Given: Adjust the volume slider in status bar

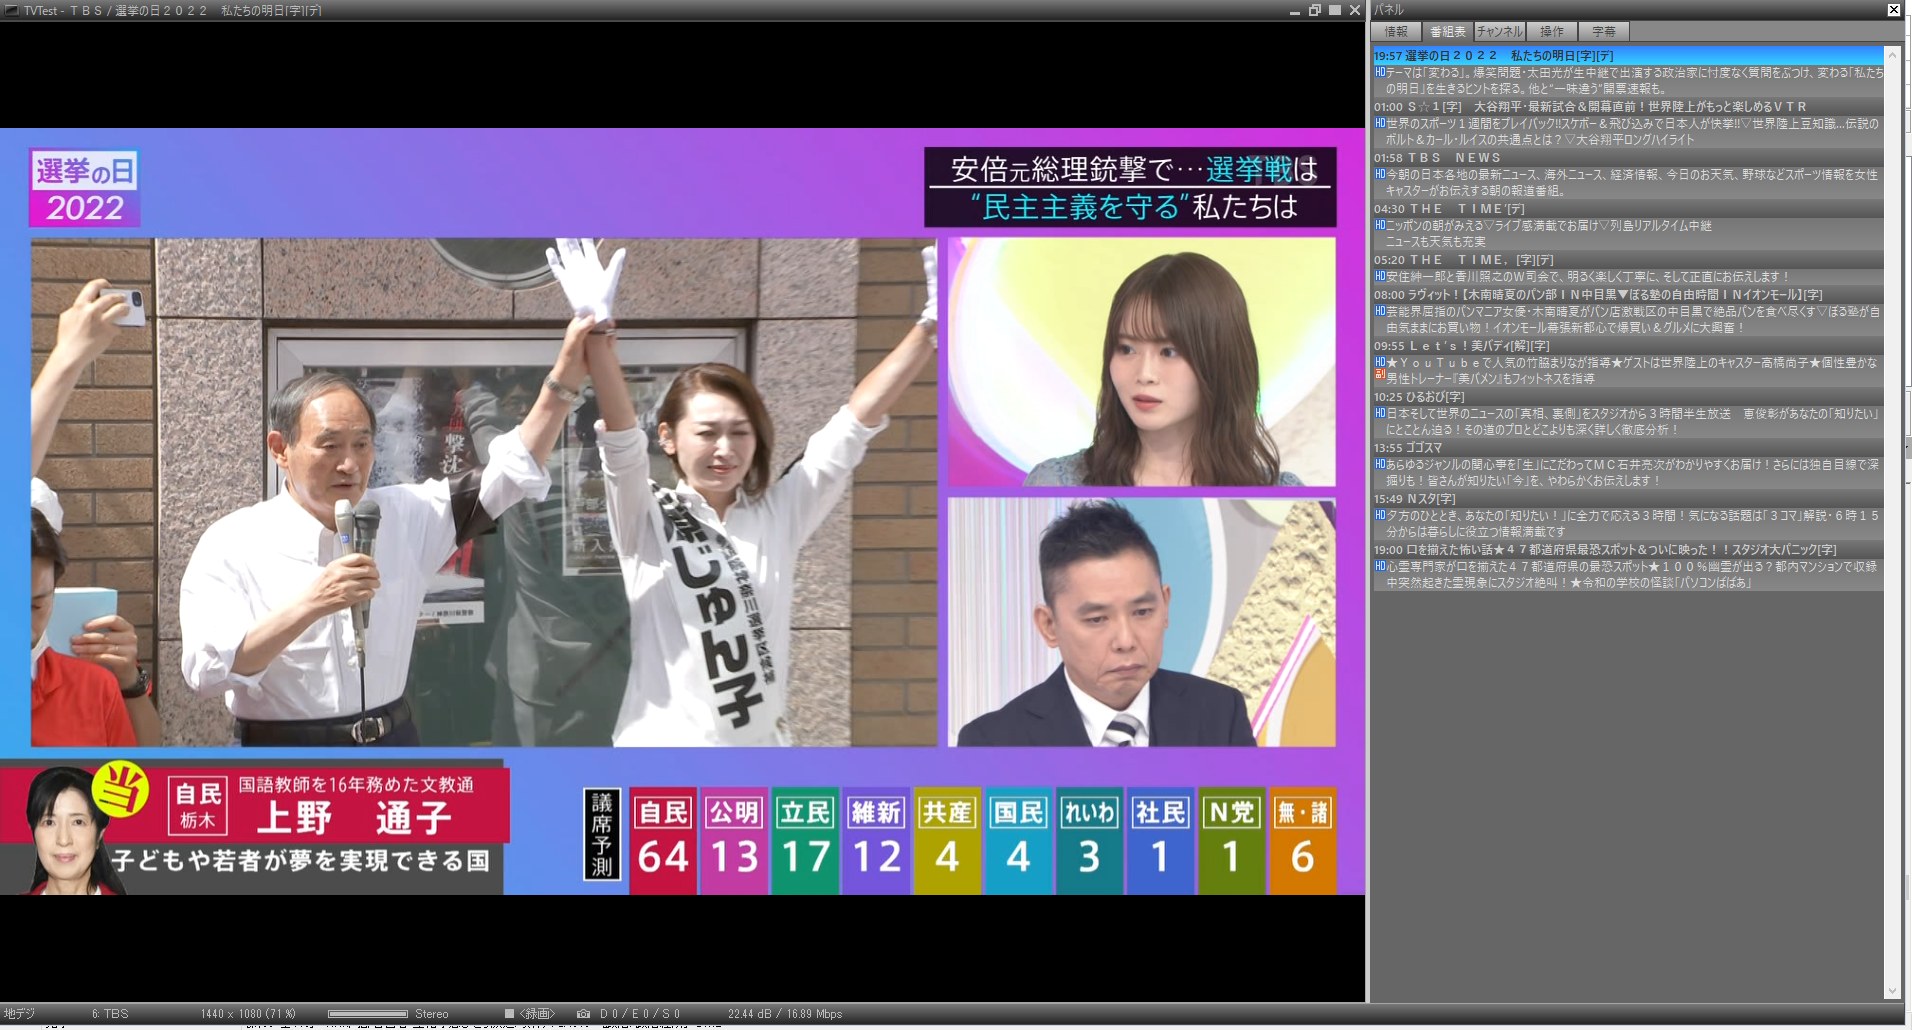Looking at the screenshot, I should [x=367, y=1014].
